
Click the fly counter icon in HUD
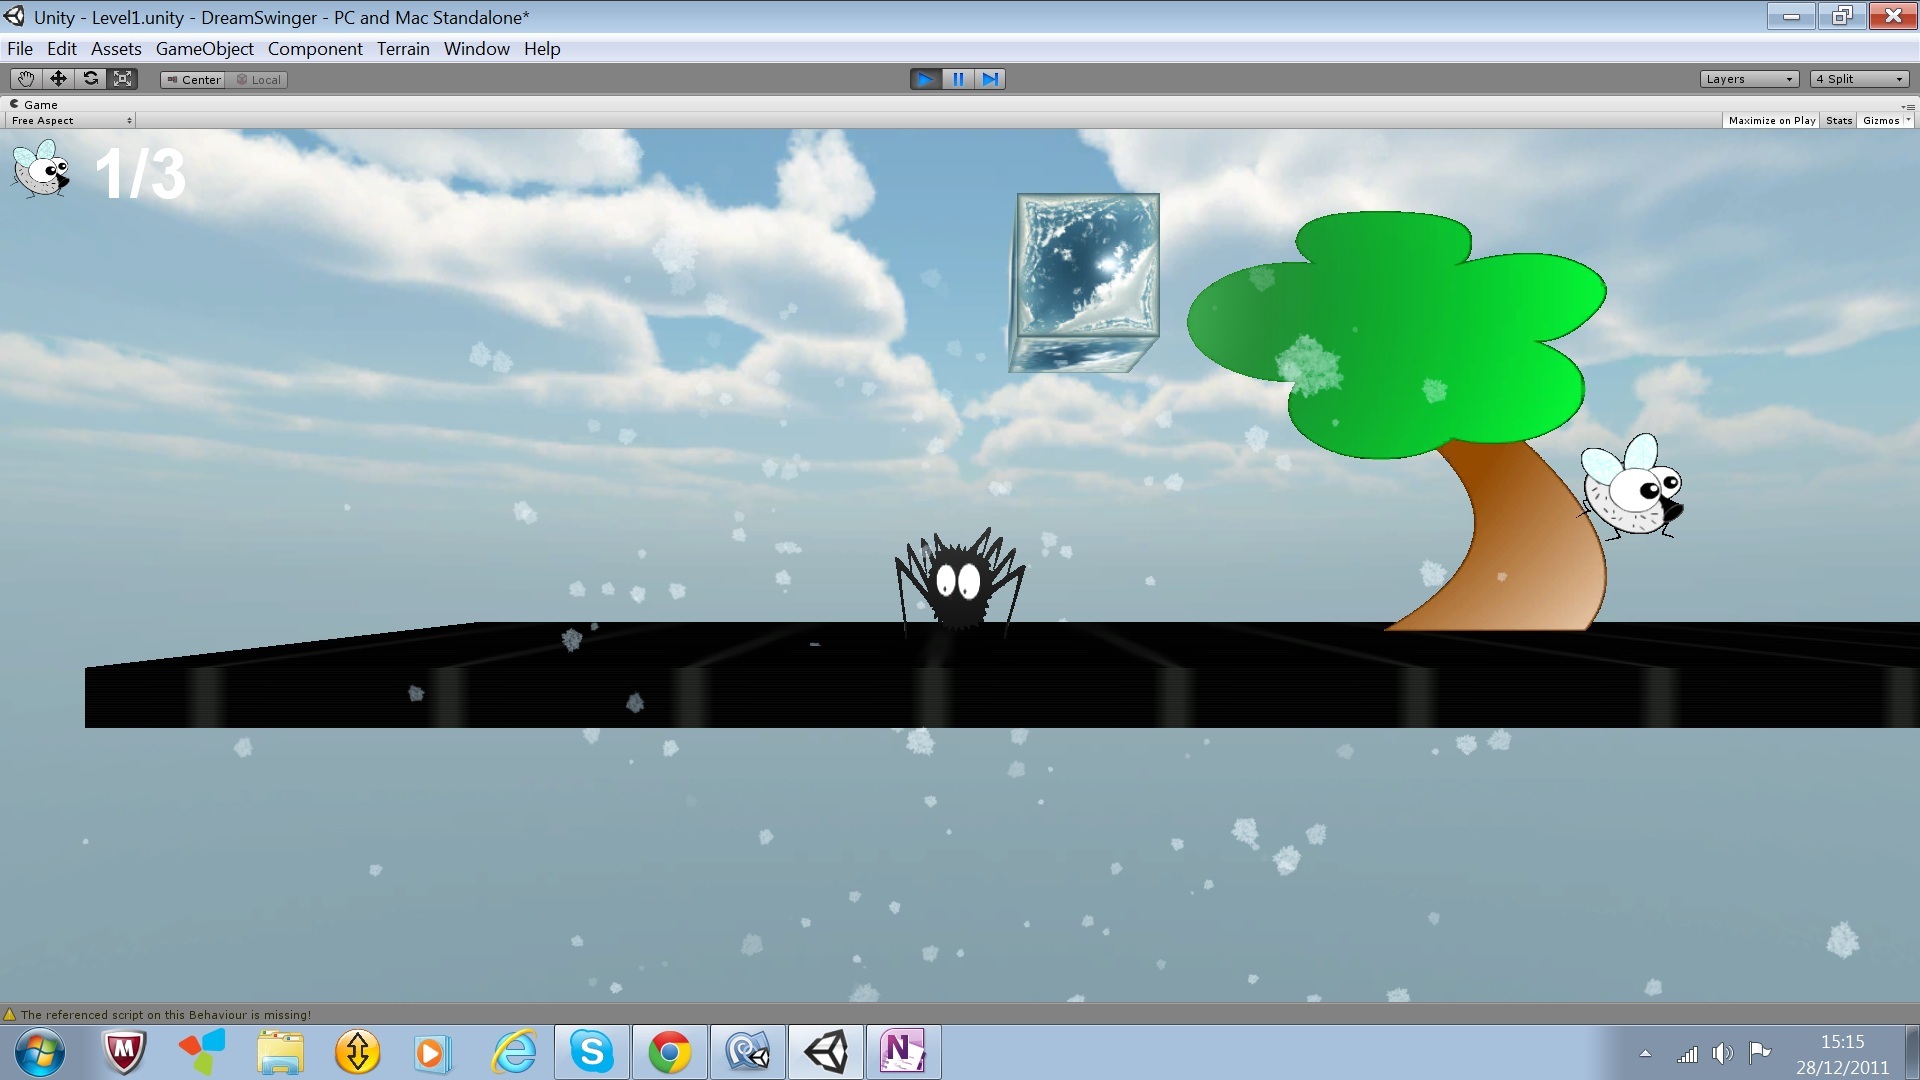tap(41, 168)
